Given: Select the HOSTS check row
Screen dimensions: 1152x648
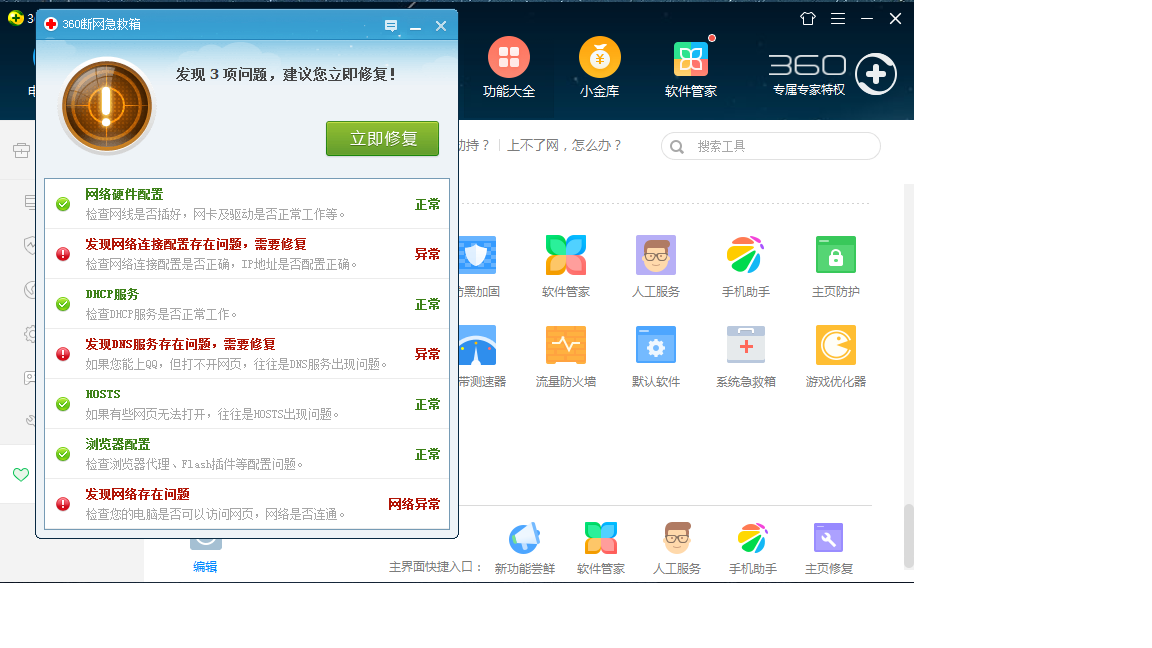Looking at the screenshot, I should tap(247, 403).
